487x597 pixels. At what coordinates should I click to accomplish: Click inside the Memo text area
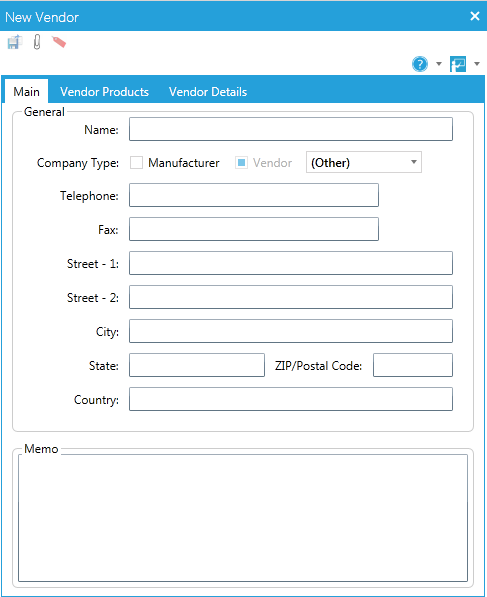[243, 518]
